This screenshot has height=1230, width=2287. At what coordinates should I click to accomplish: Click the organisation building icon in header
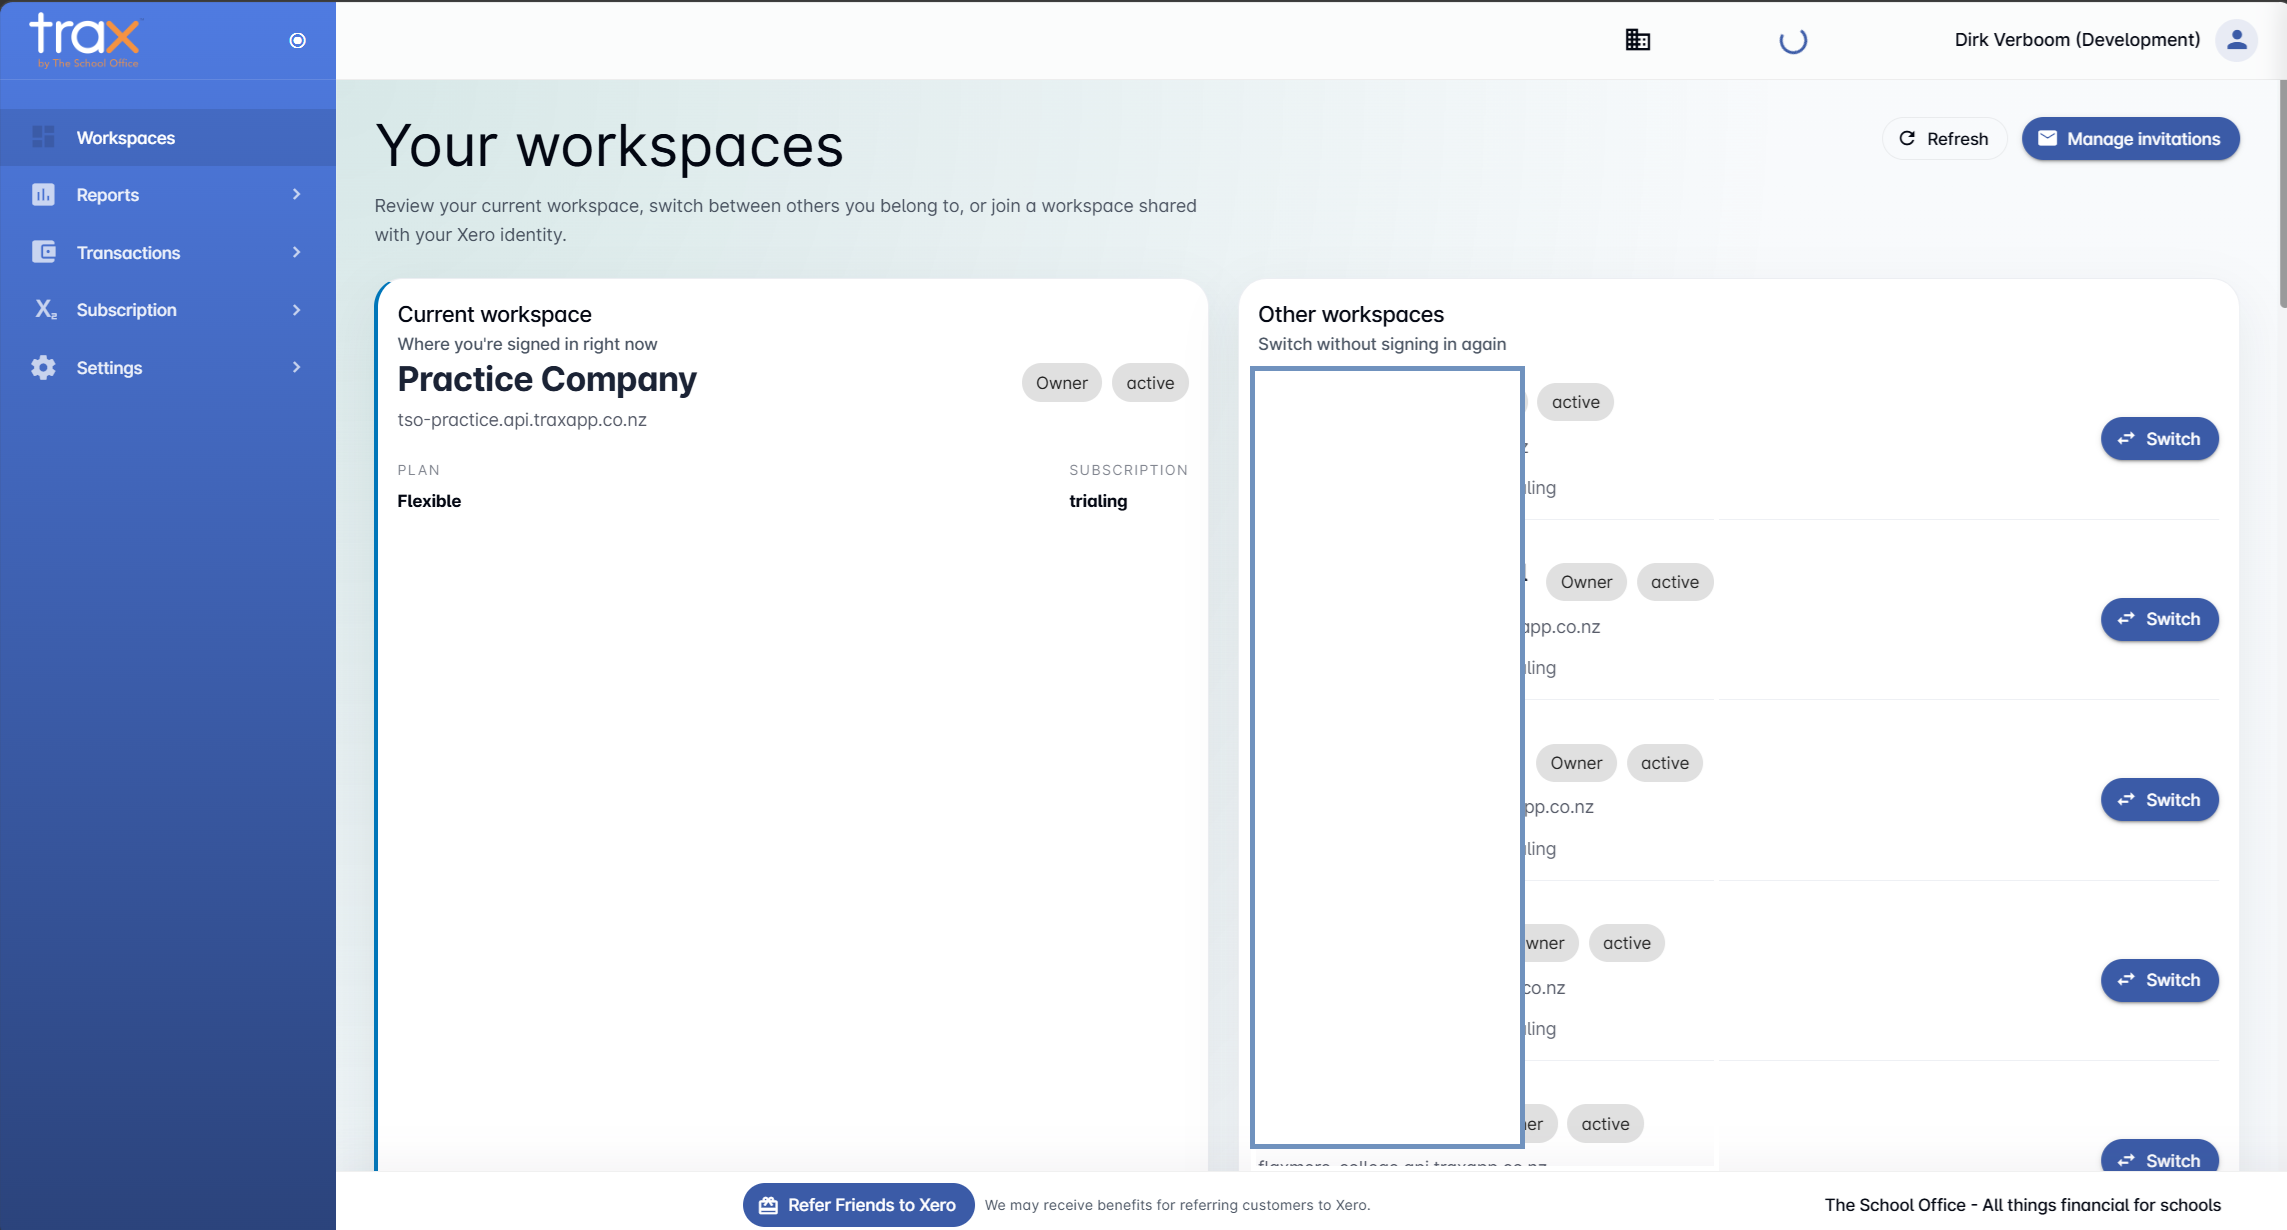tap(1637, 40)
